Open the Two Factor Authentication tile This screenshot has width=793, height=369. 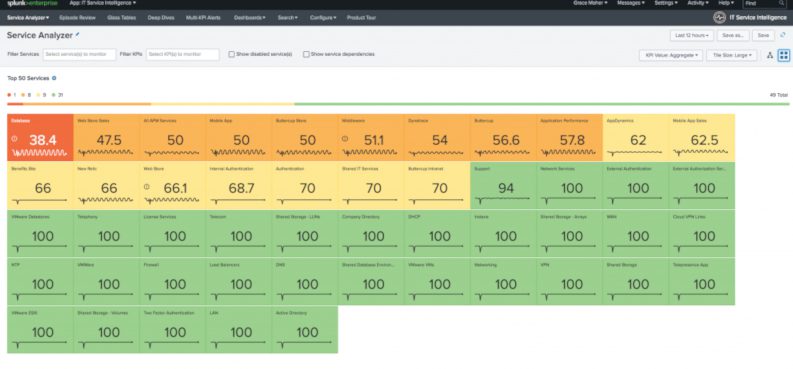pos(172,330)
